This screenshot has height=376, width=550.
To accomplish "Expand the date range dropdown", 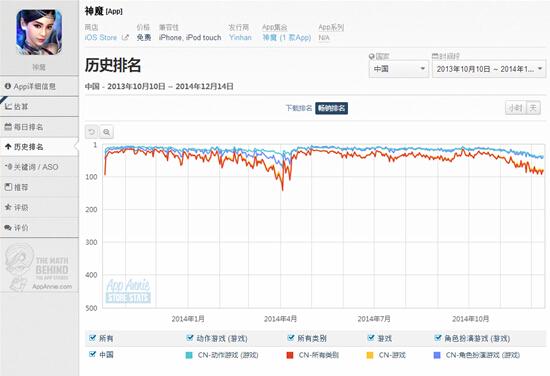I will pos(489,69).
